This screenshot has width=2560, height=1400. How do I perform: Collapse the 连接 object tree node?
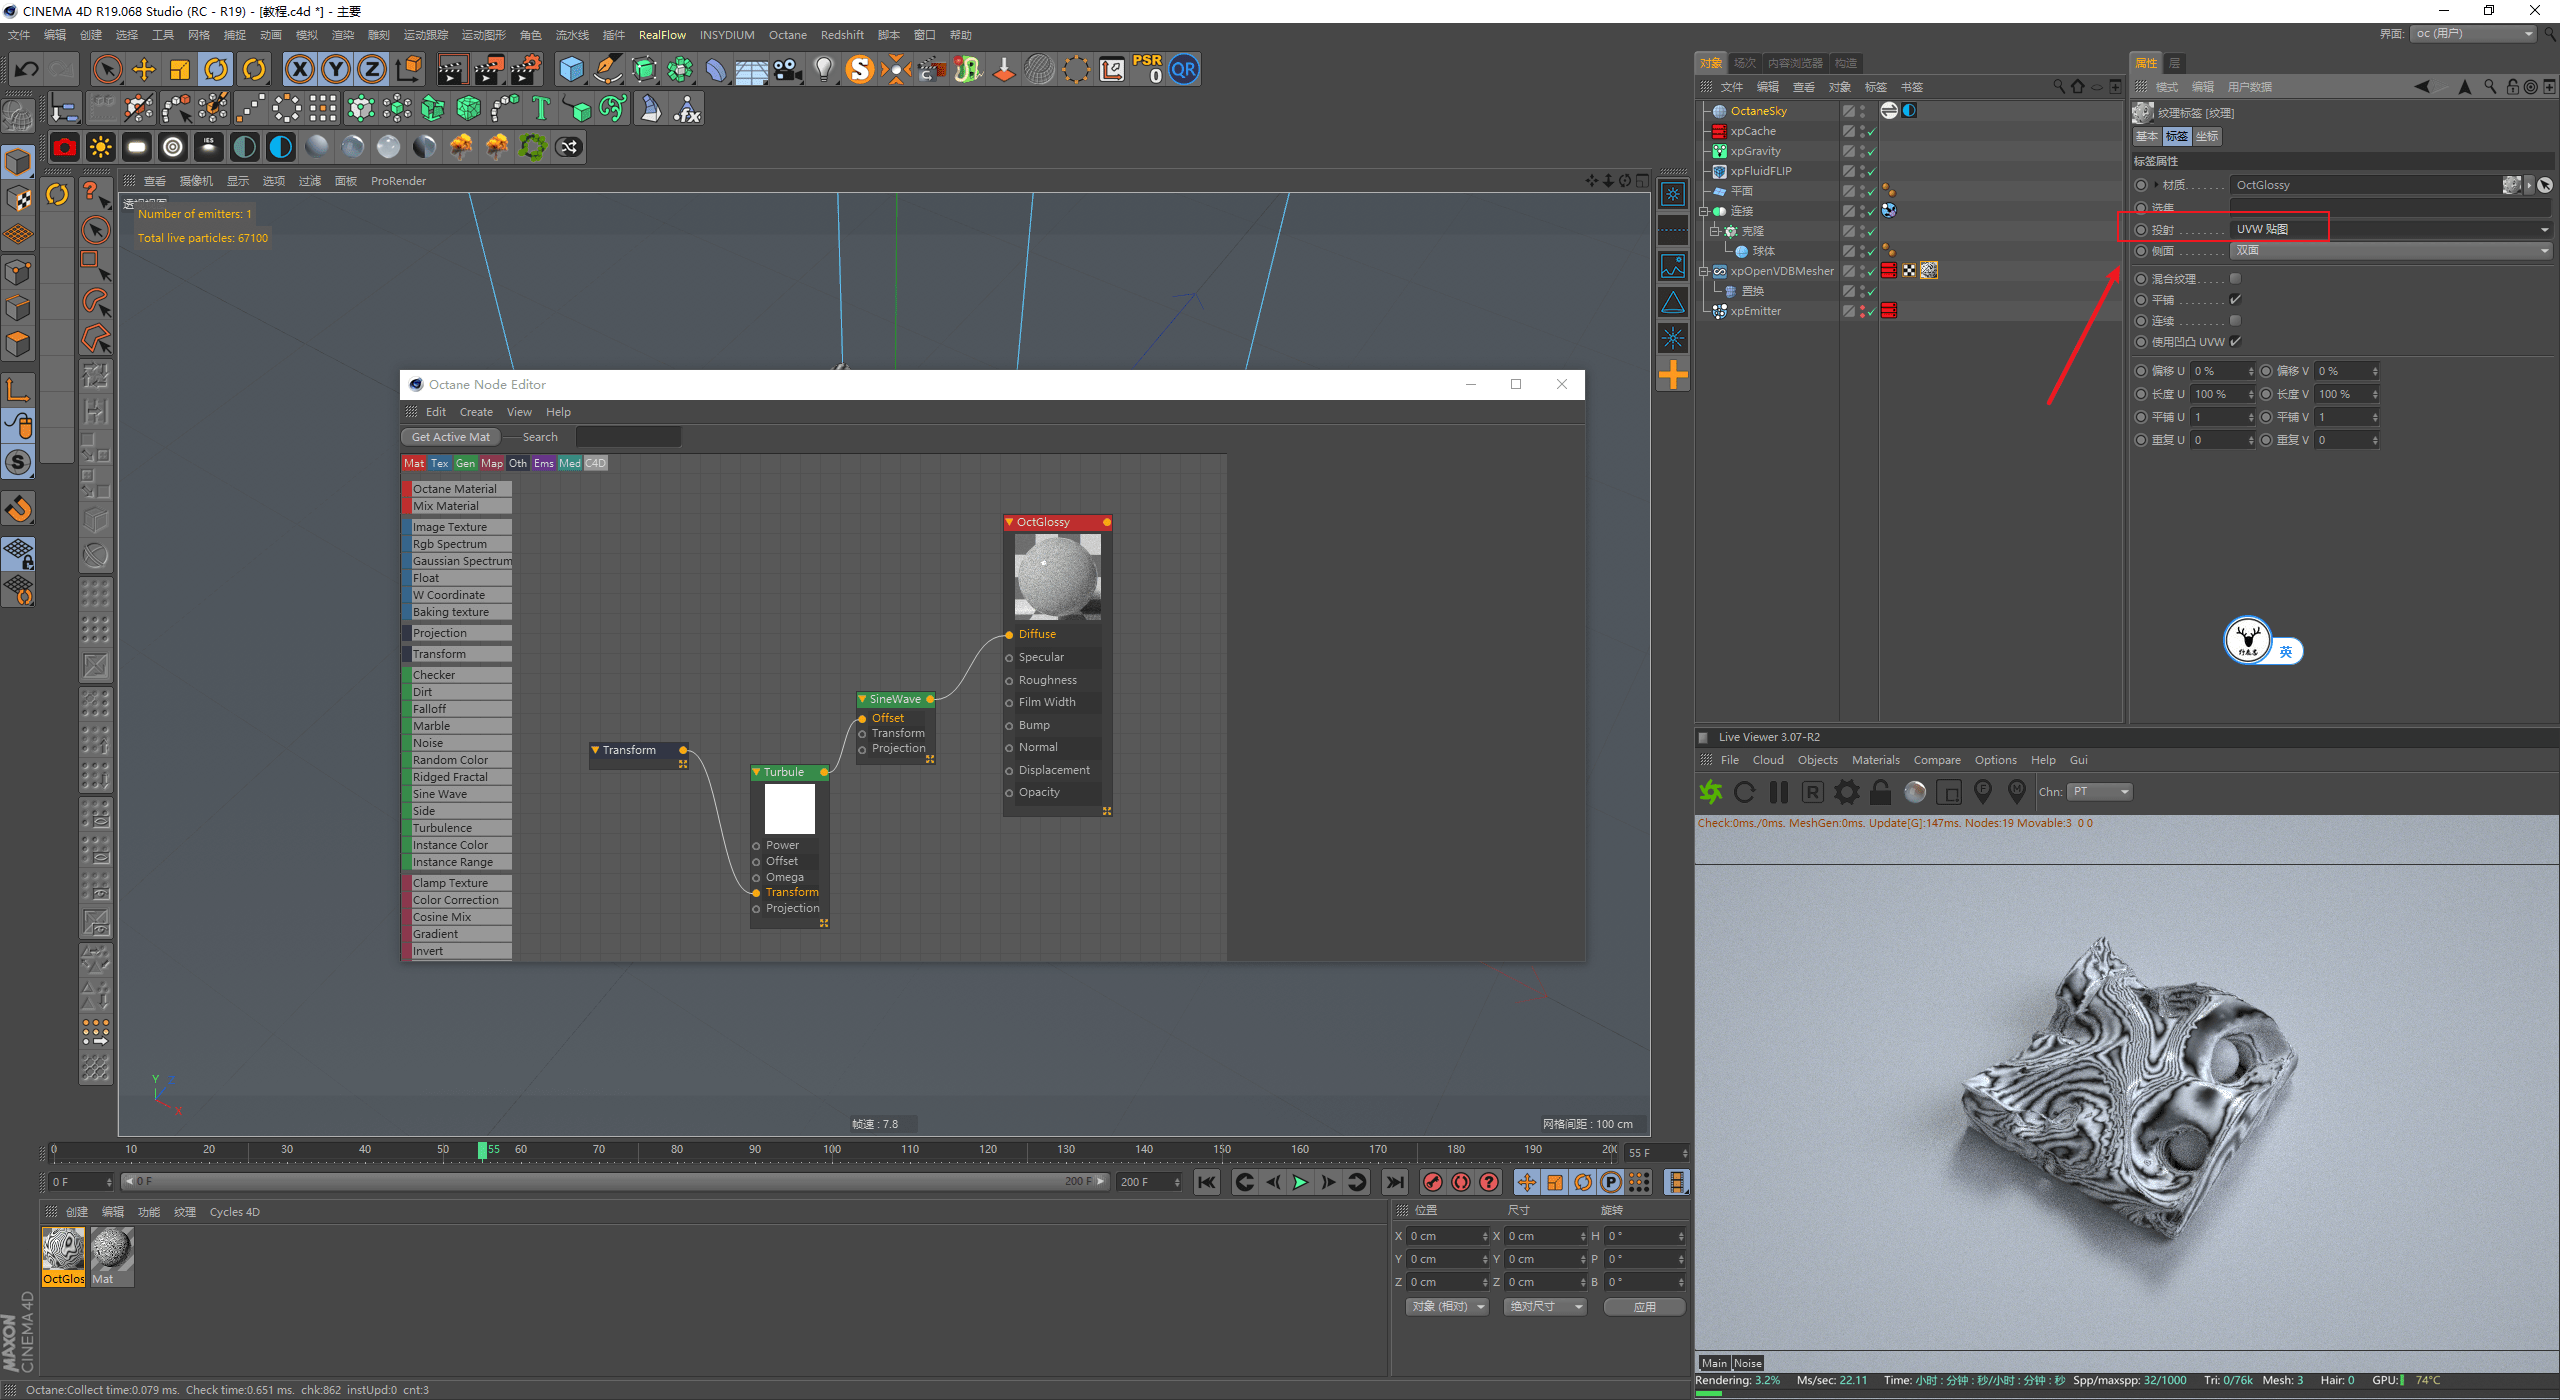(x=1703, y=211)
